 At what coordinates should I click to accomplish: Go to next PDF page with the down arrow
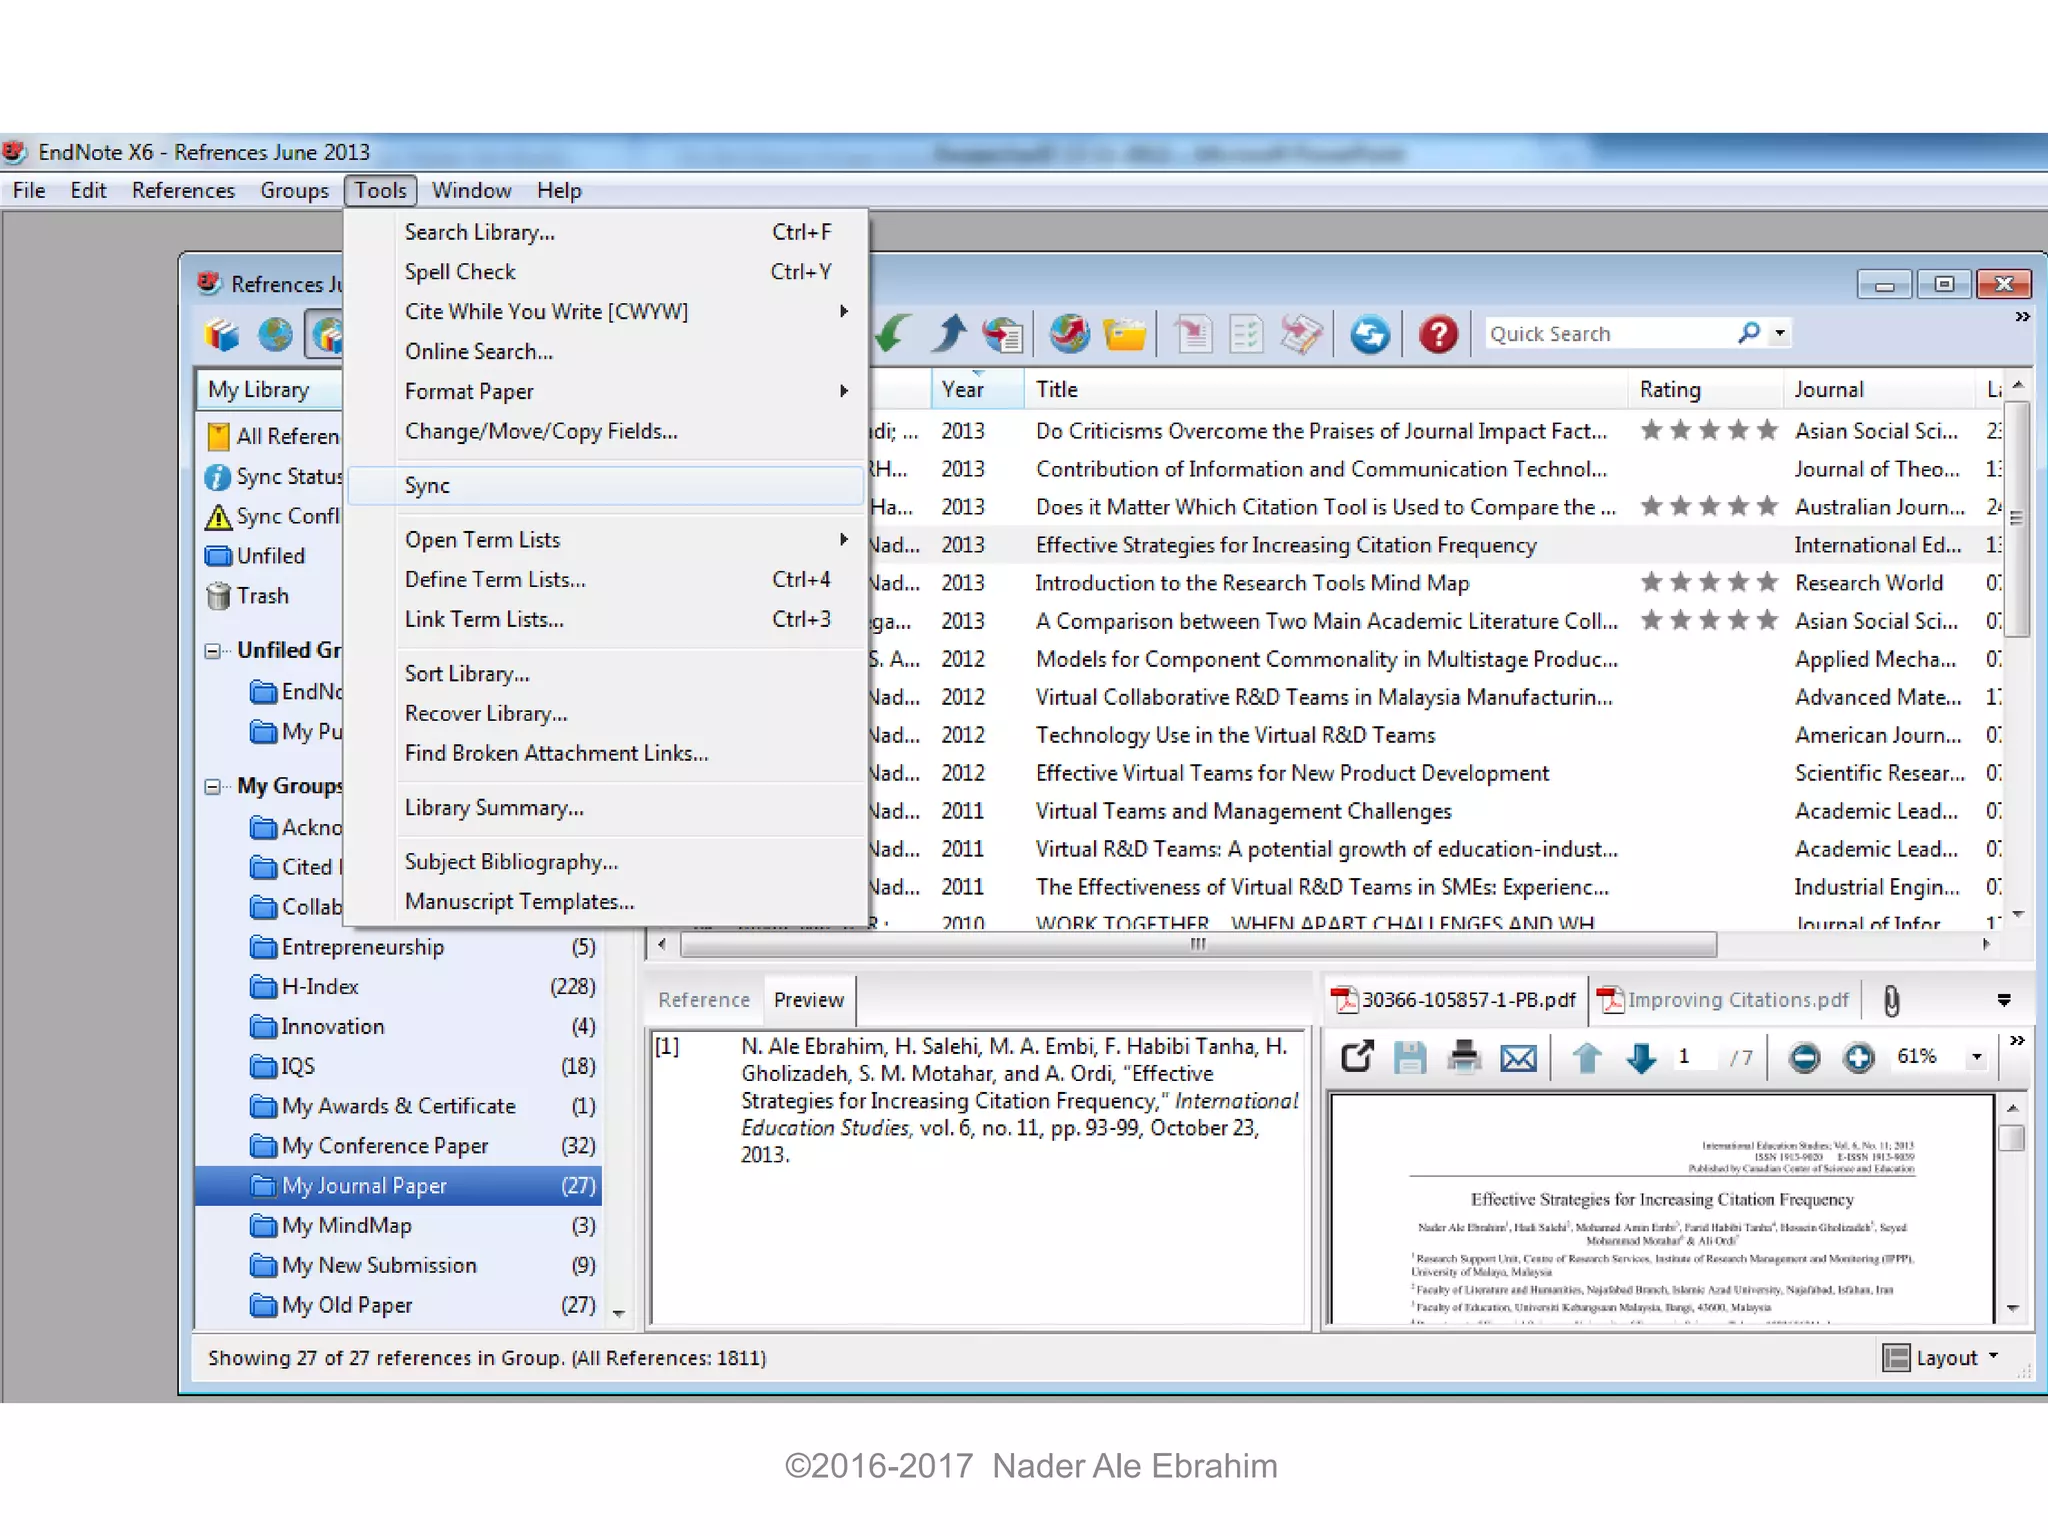pyautogui.click(x=1640, y=1057)
